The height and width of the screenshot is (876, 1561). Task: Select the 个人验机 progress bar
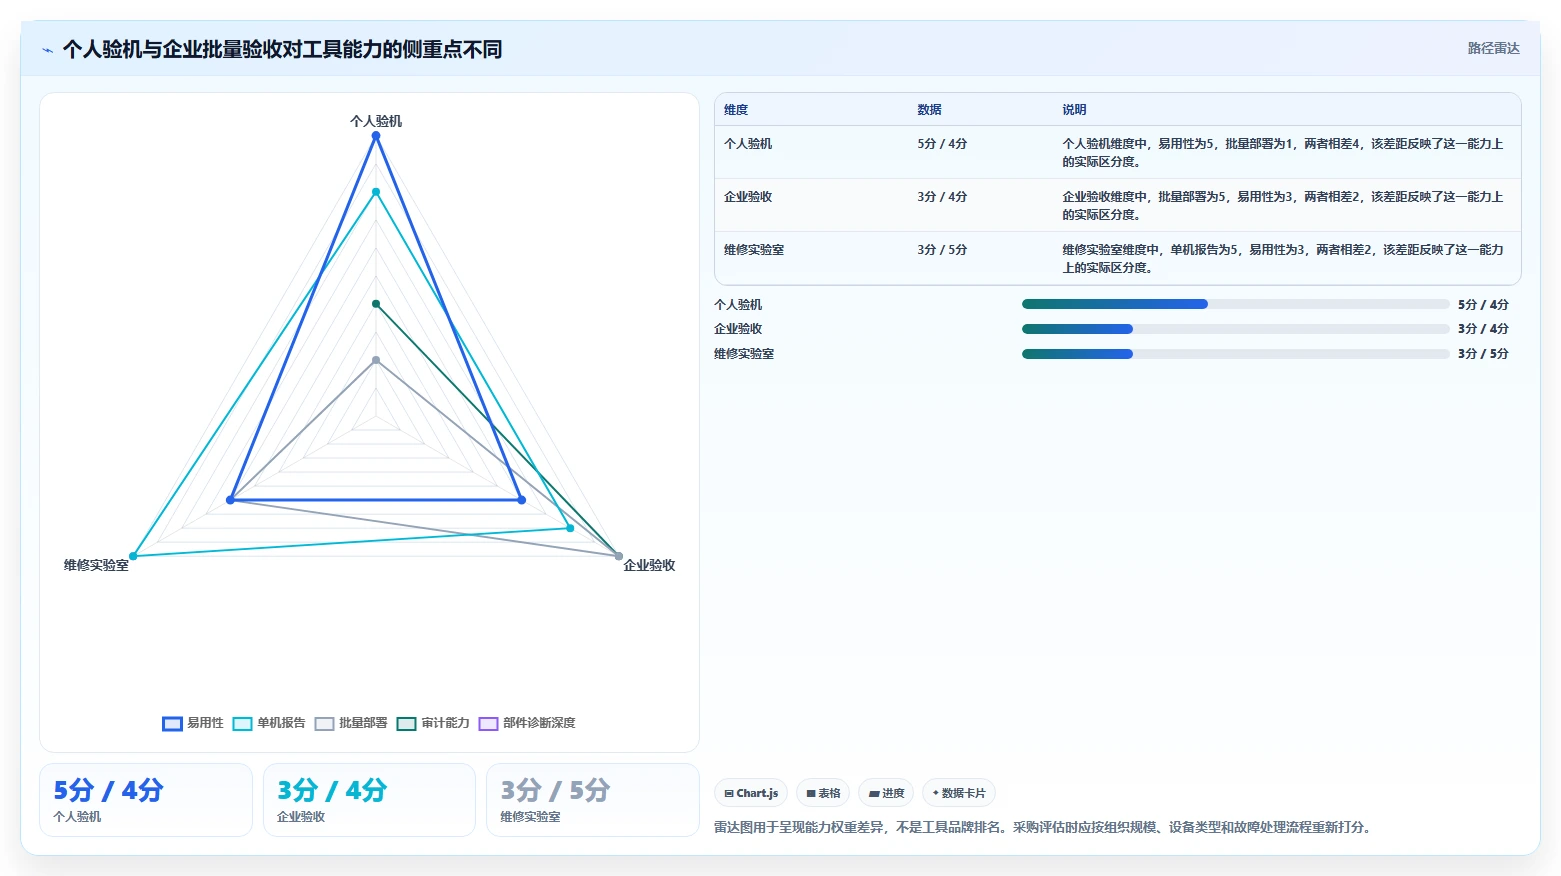[1235, 304]
